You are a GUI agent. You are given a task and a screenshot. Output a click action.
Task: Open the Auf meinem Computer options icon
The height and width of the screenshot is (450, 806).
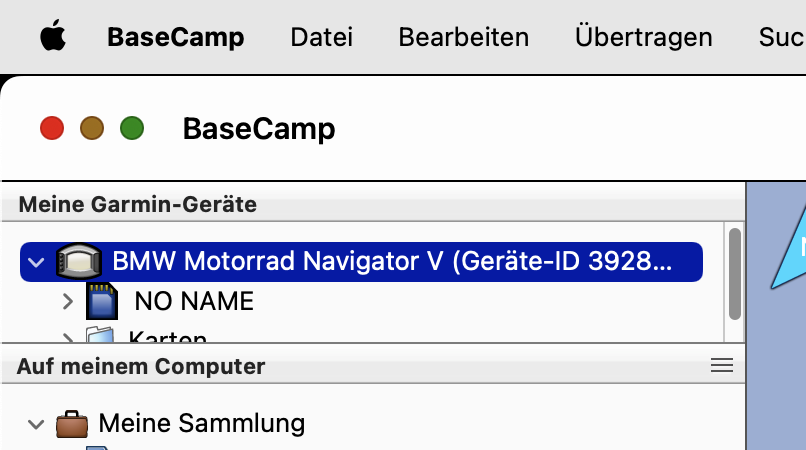tap(722, 366)
